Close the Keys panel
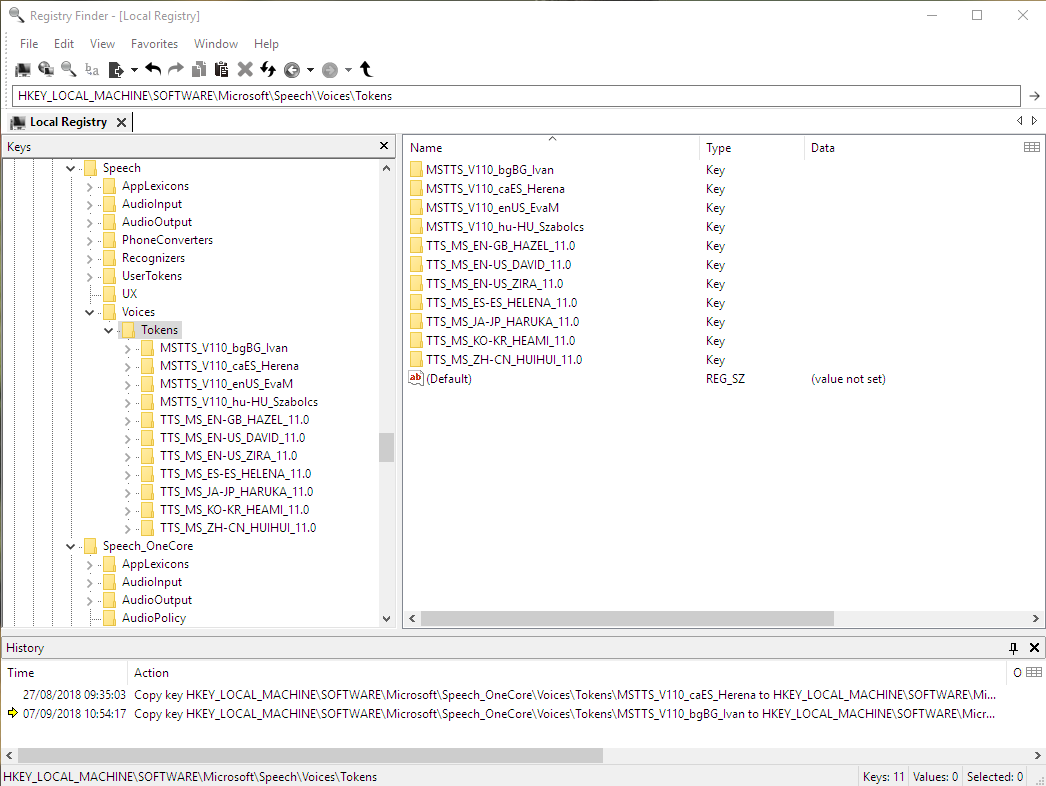The width and height of the screenshot is (1046, 786). pyautogui.click(x=384, y=145)
